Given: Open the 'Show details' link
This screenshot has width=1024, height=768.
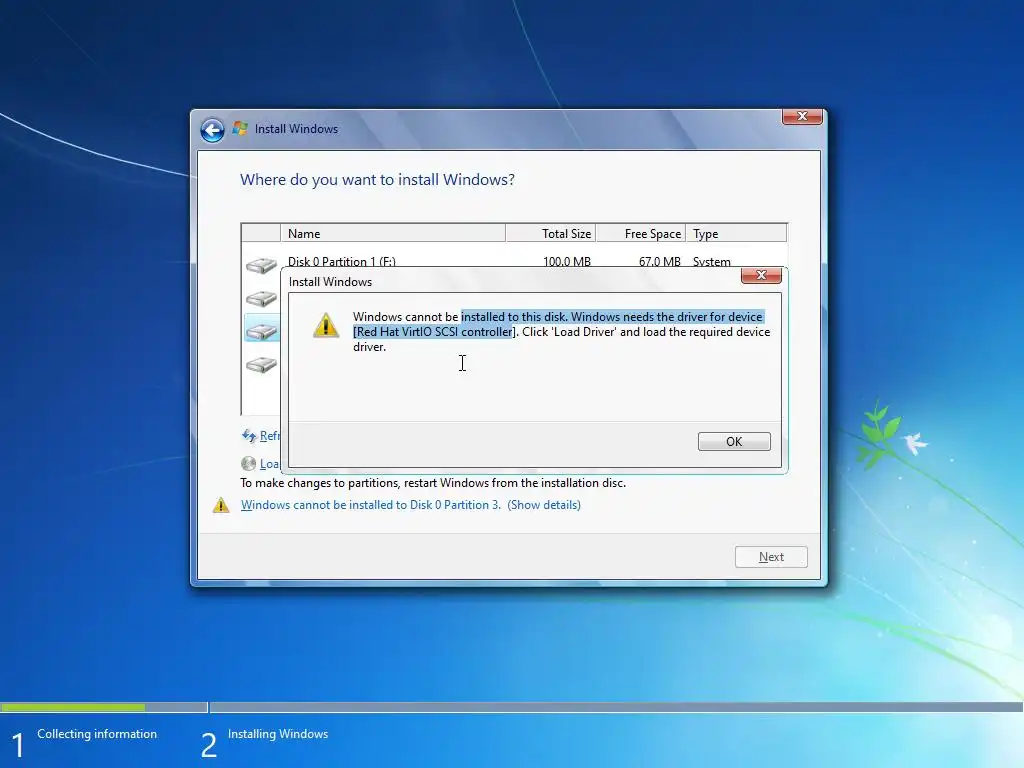Looking at the screenshot, I should click(x=544, y=505).
